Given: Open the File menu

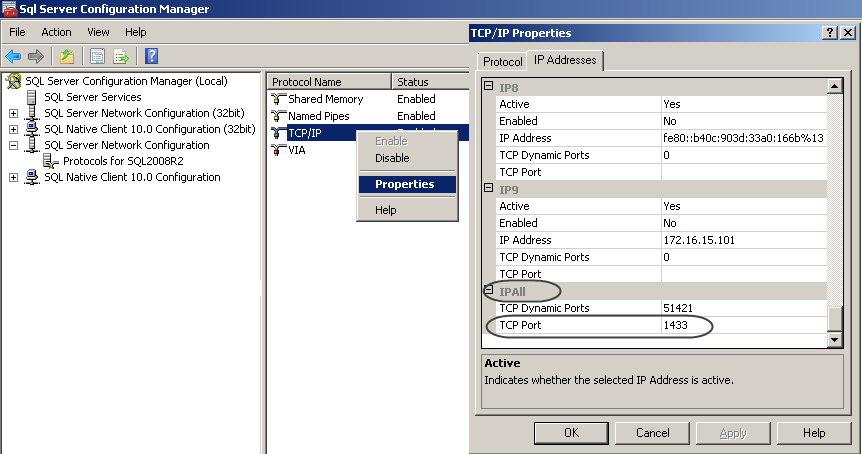Looking at the screenshot, I should [x=17, y=32].
